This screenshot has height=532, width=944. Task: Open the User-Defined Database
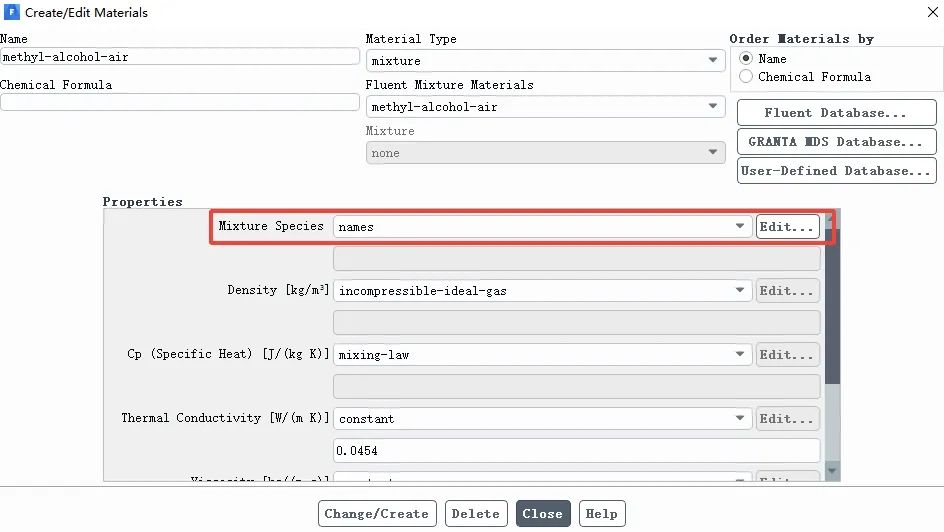[836, 171]
